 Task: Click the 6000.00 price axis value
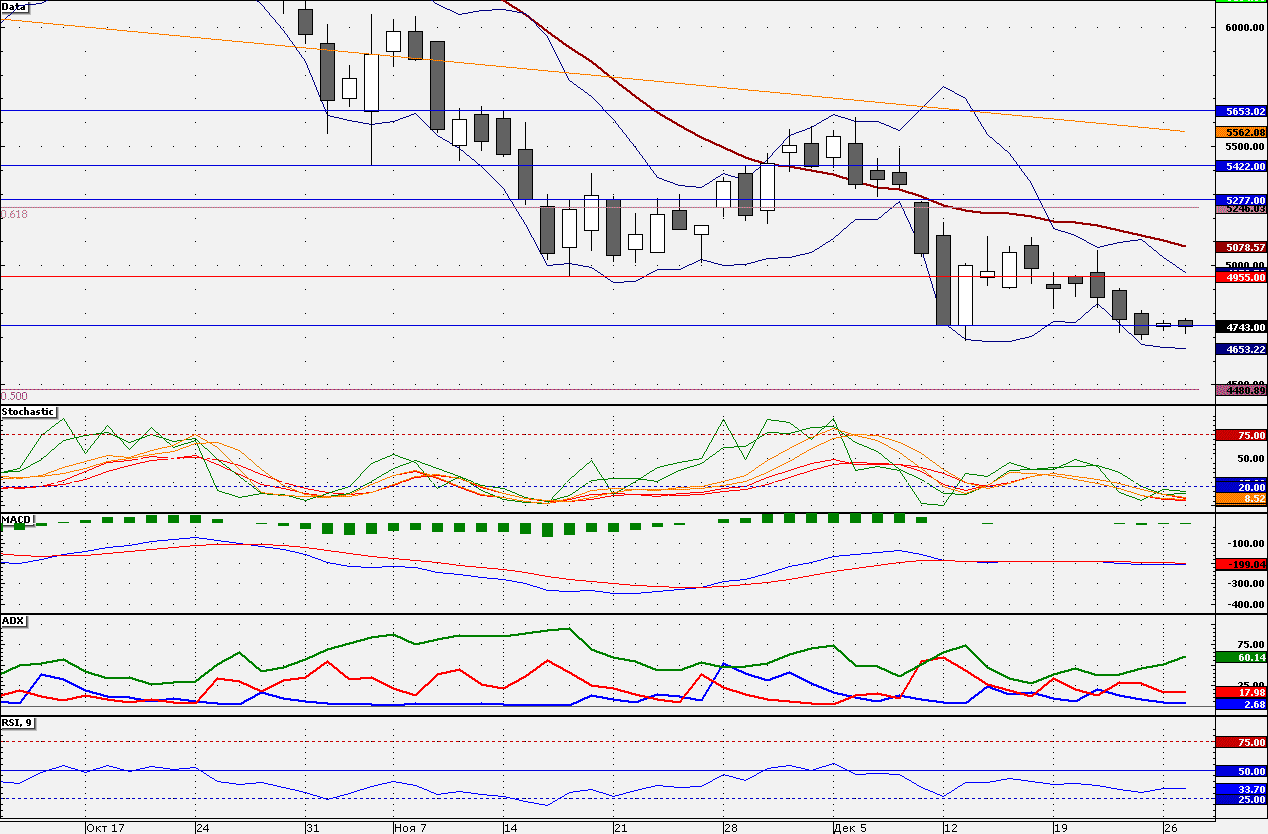[x=1245, y=28]
